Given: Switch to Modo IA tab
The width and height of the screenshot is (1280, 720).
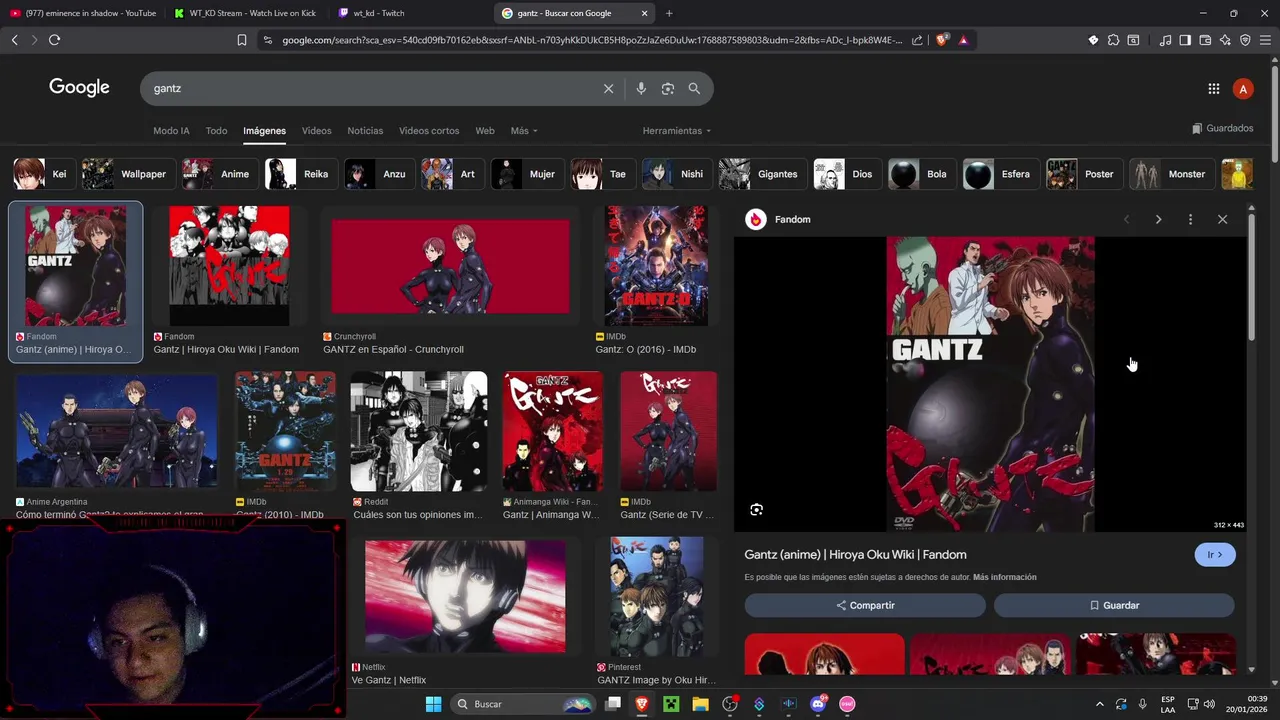Looking at the screenshot, I should point(171,131).
